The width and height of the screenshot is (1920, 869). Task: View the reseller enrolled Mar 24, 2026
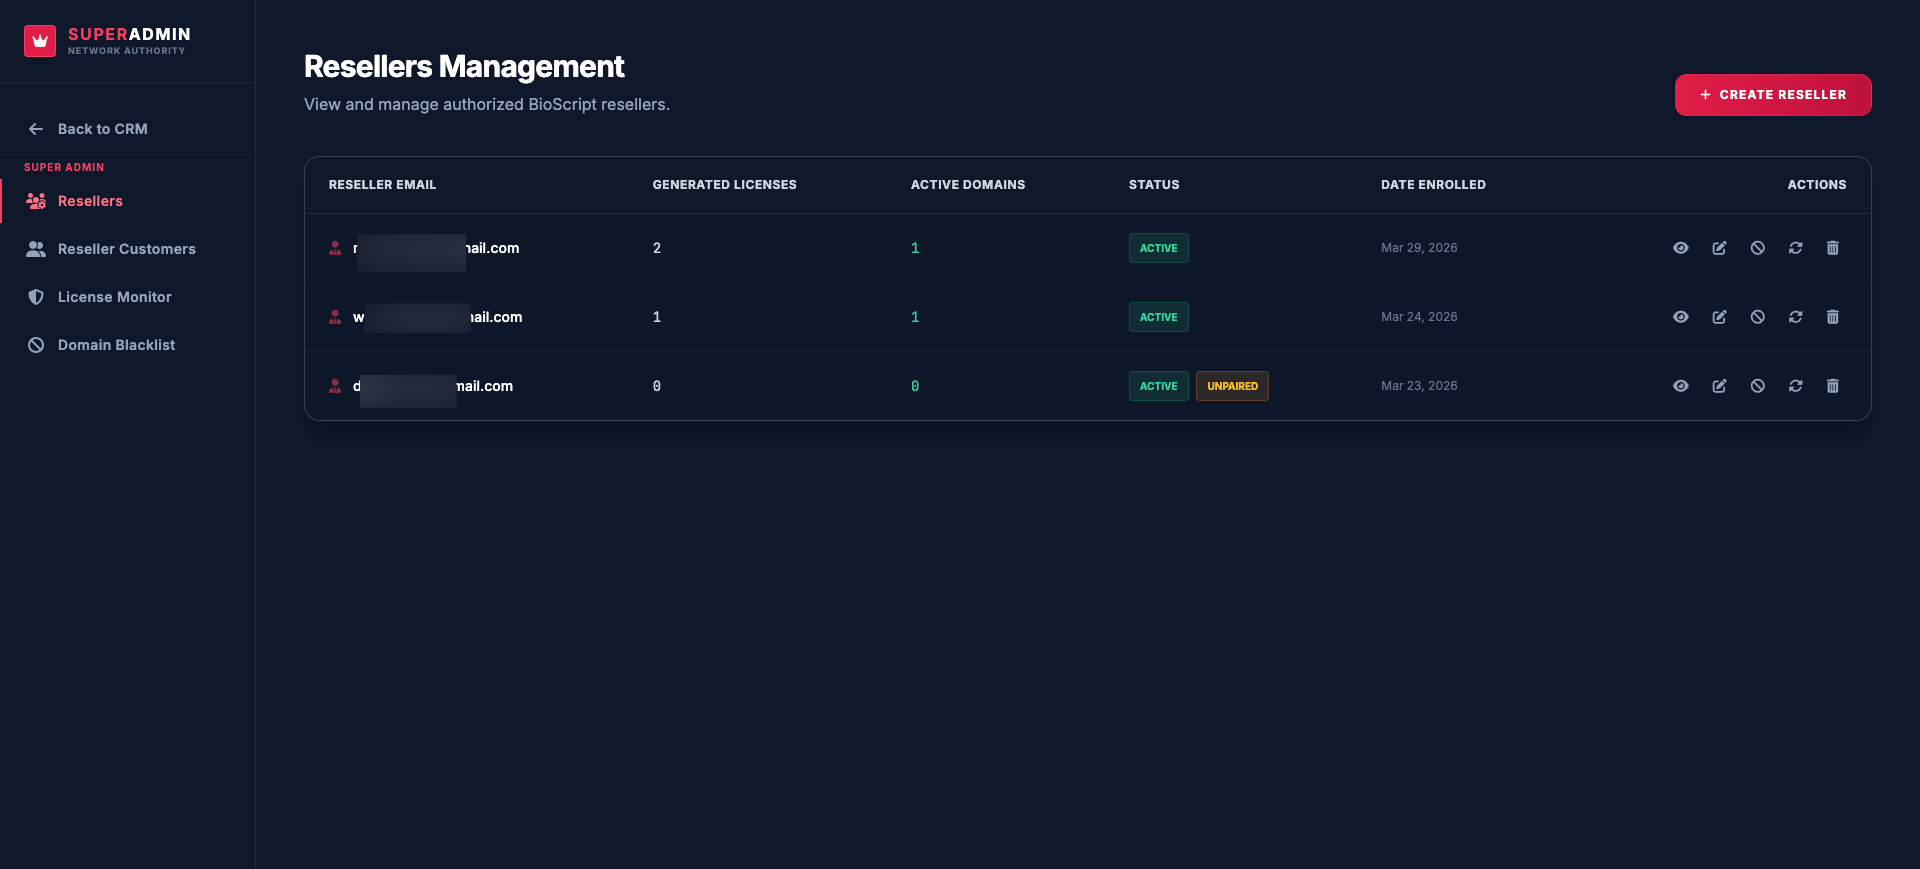1681,317
